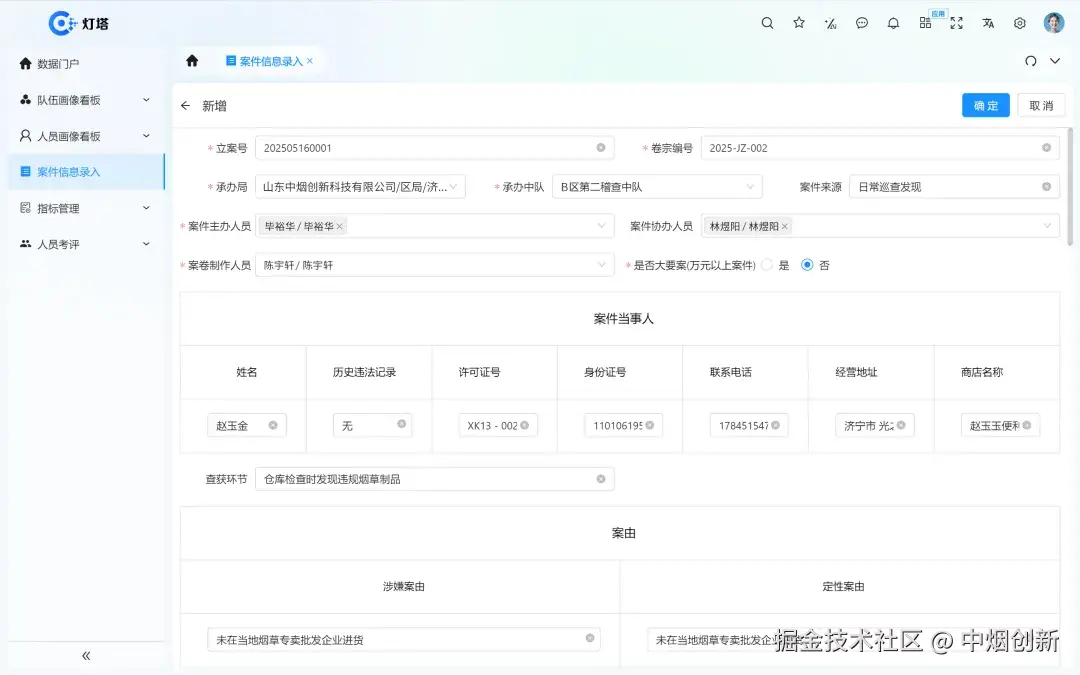
Task: Click the 应用 apps grid icon
Action: 925,22
